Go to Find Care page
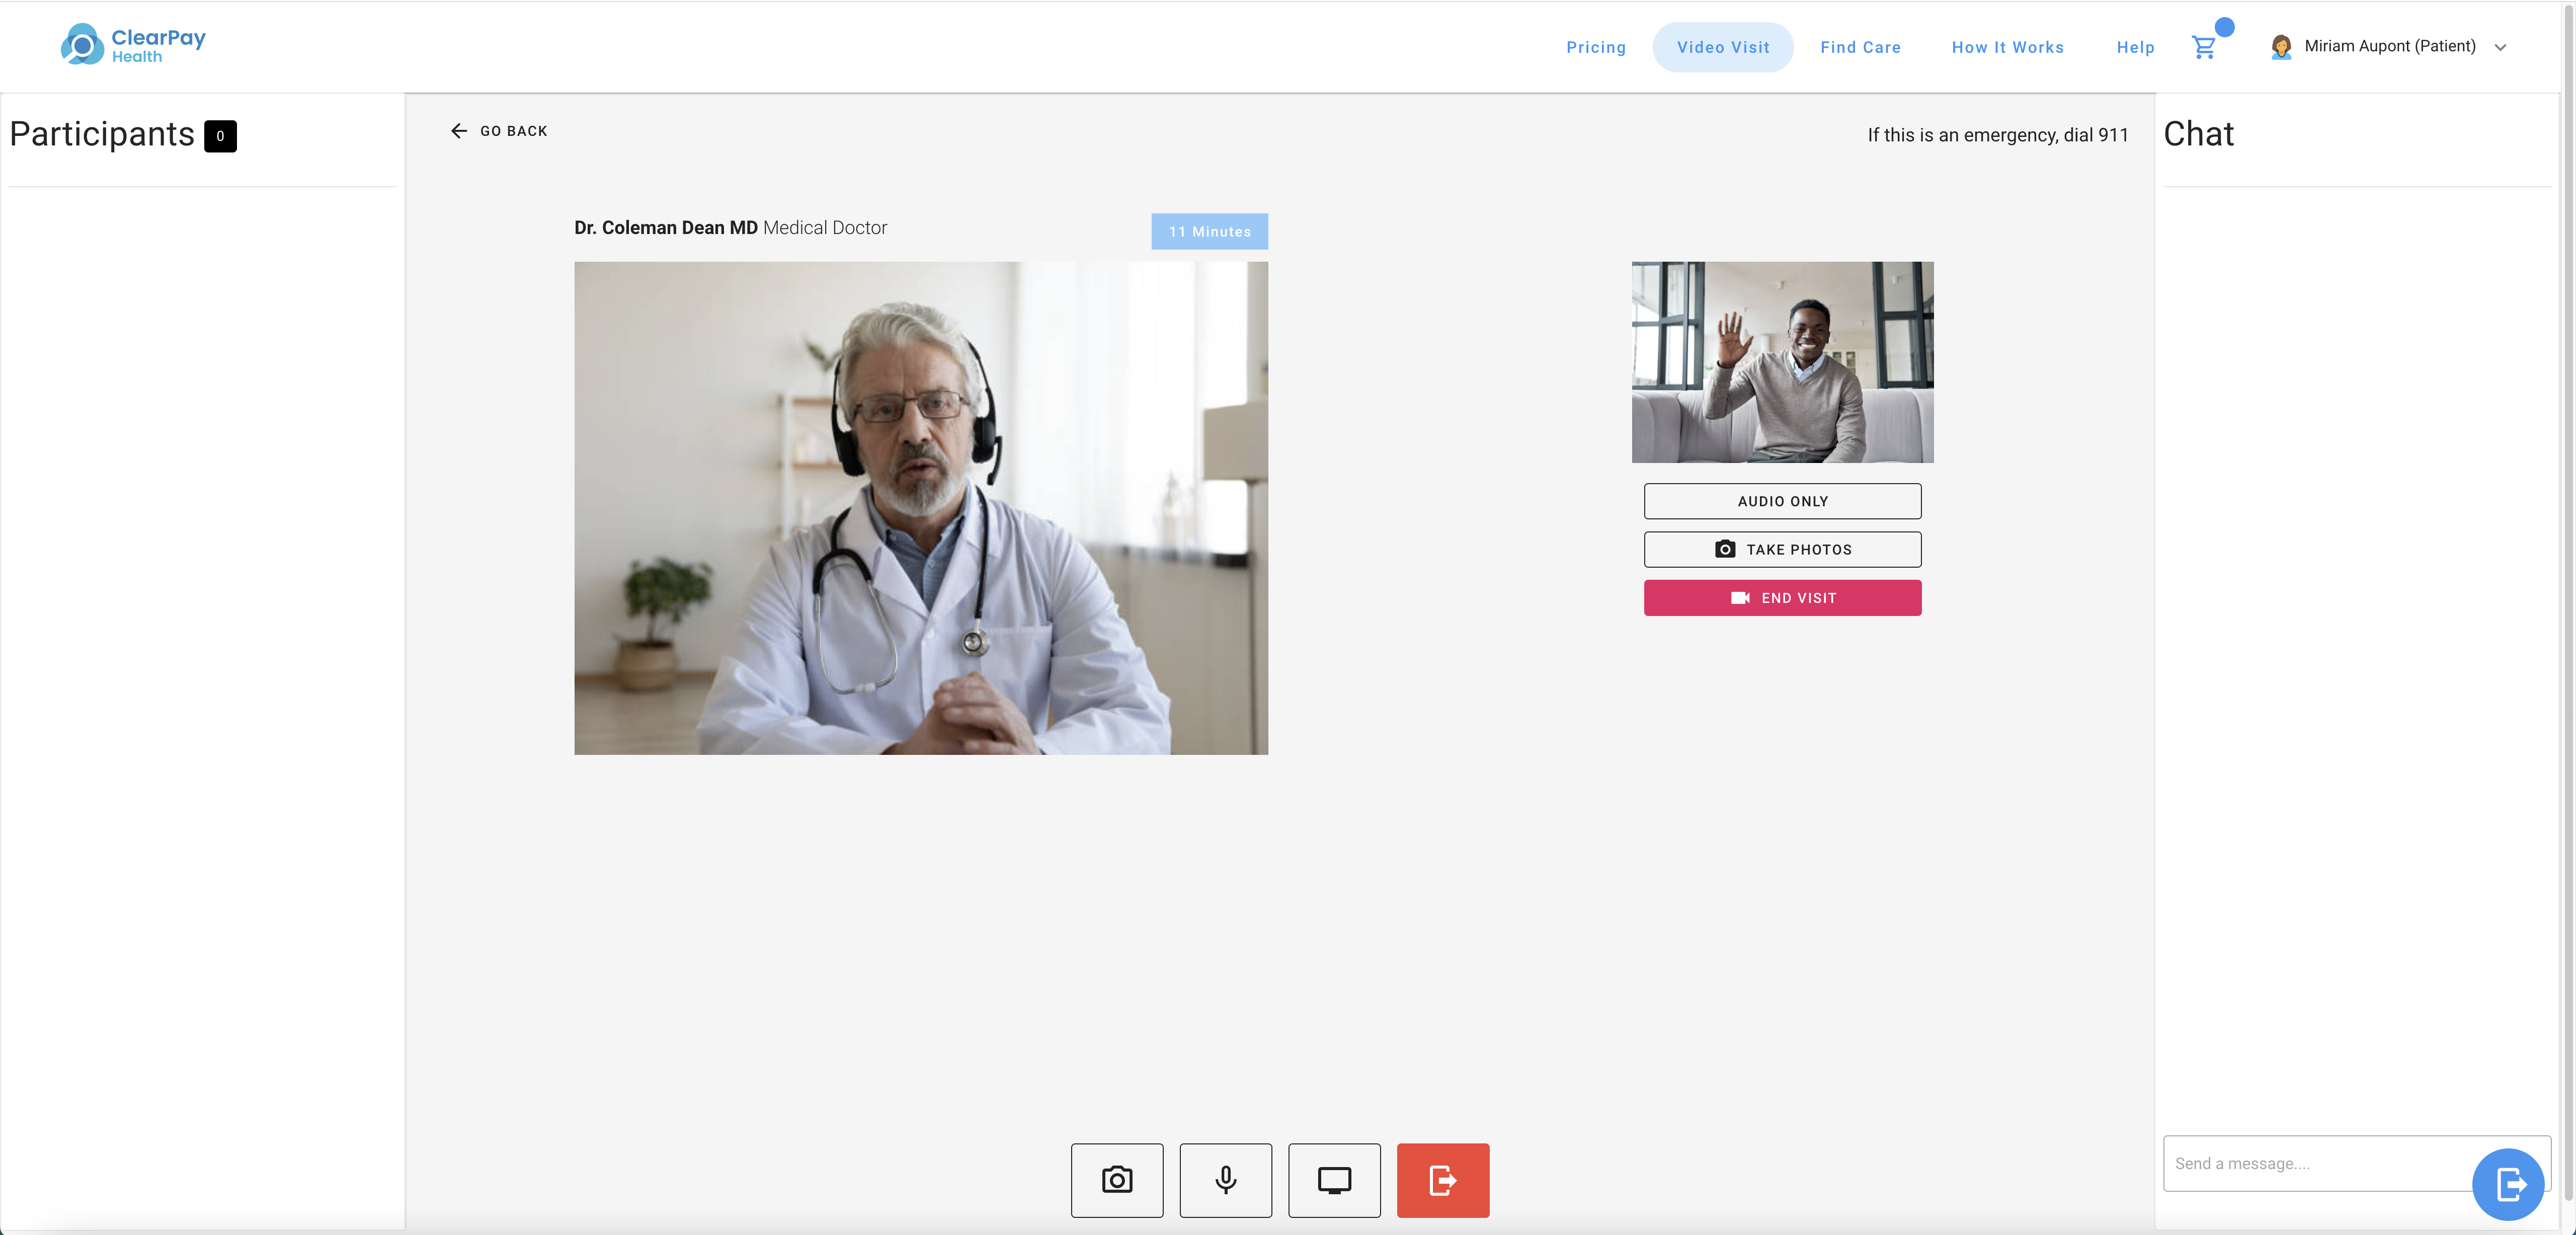Viewport: 2576px width, 1235px height. (x=1860, y=47)
